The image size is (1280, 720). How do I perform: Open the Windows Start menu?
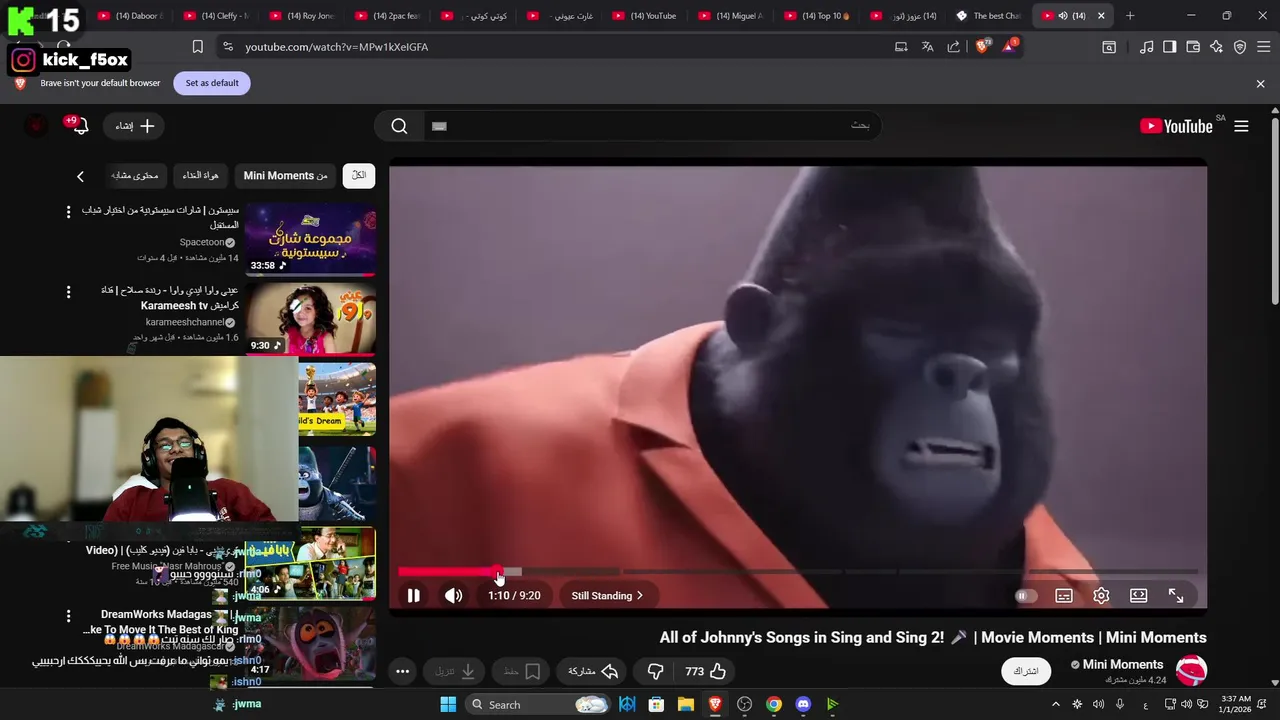point(448,704)
